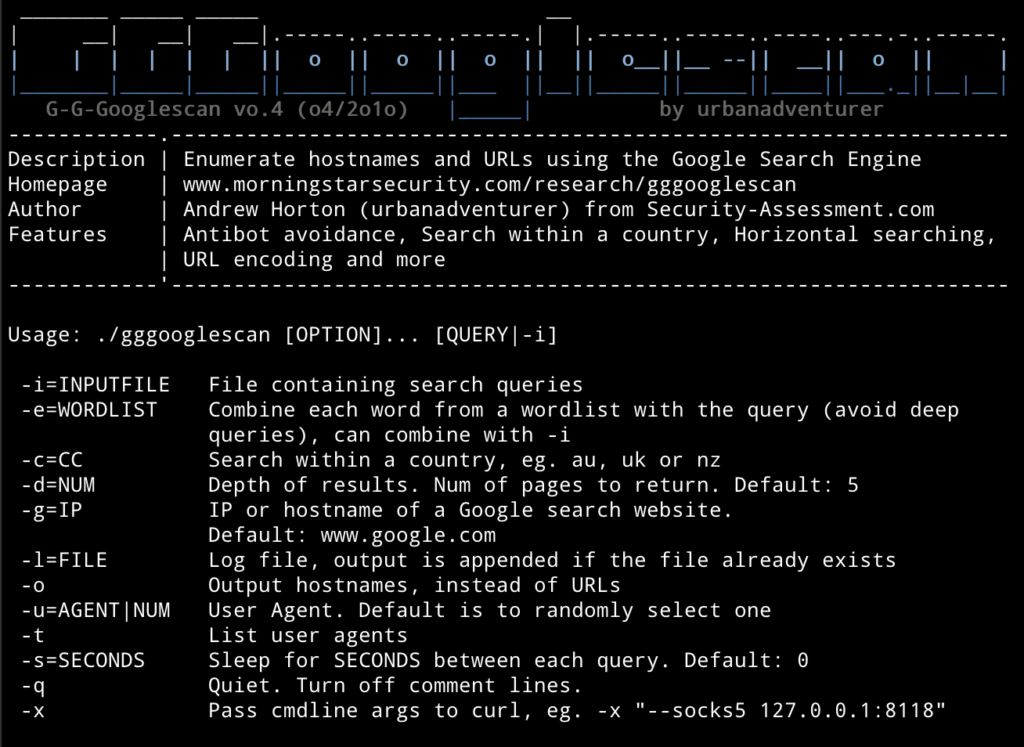Click the --socks5 127.0.0.1:8118 example

(x=790, y=710)
